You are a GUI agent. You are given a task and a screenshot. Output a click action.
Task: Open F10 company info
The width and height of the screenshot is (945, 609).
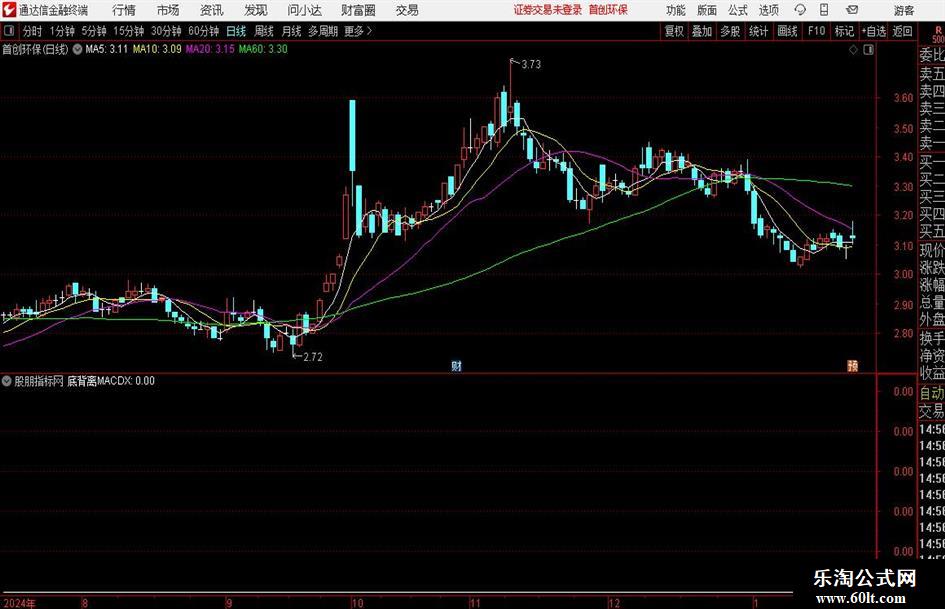(817, 31)
